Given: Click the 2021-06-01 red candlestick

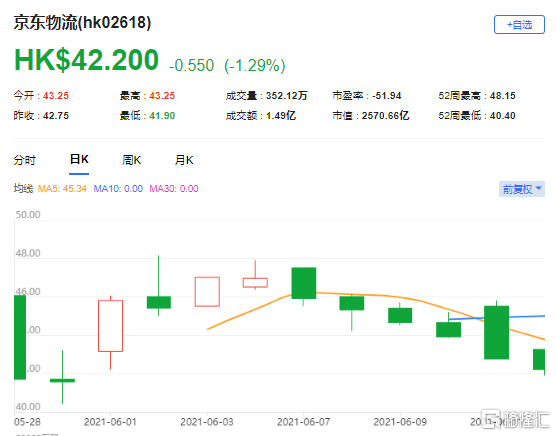Looking at the screenshot, I should (x=110, y=326).
